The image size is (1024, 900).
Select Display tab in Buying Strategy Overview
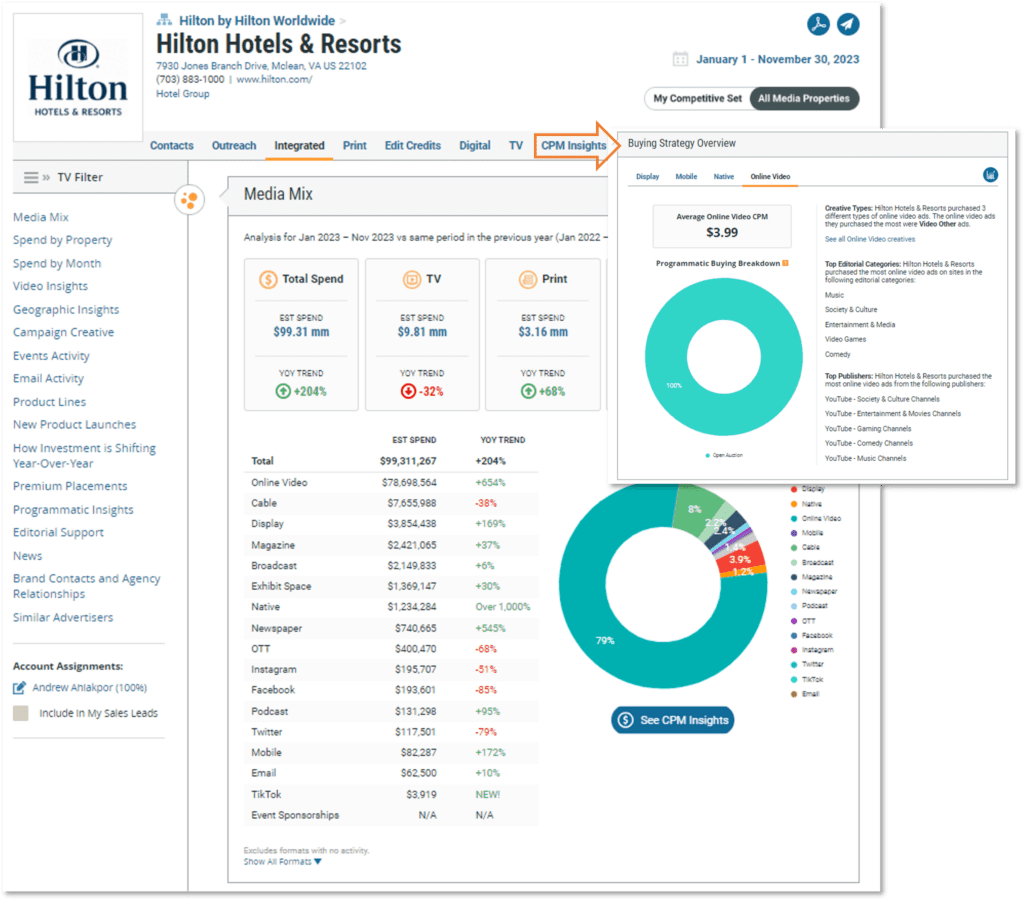pyautogui.click(x=647, y=176)
